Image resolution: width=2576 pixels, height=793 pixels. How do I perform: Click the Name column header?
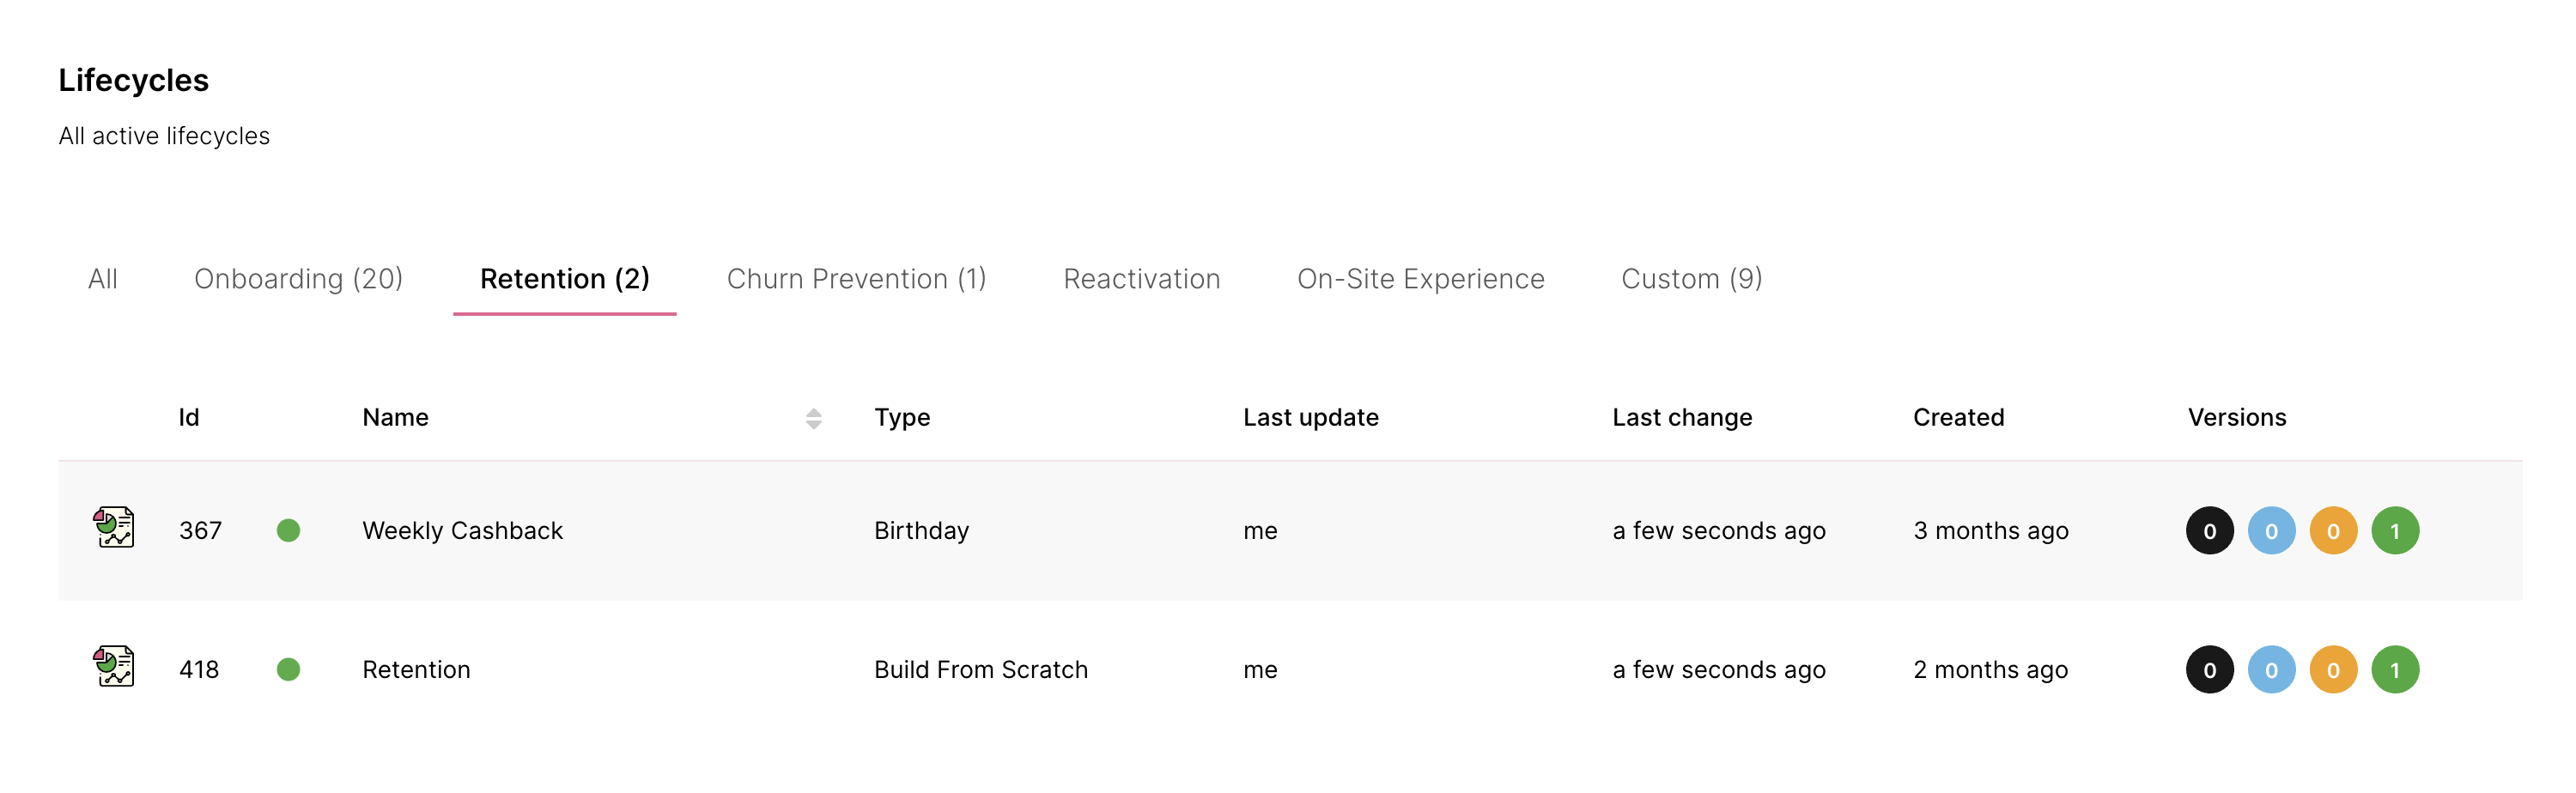coord(395,417)
